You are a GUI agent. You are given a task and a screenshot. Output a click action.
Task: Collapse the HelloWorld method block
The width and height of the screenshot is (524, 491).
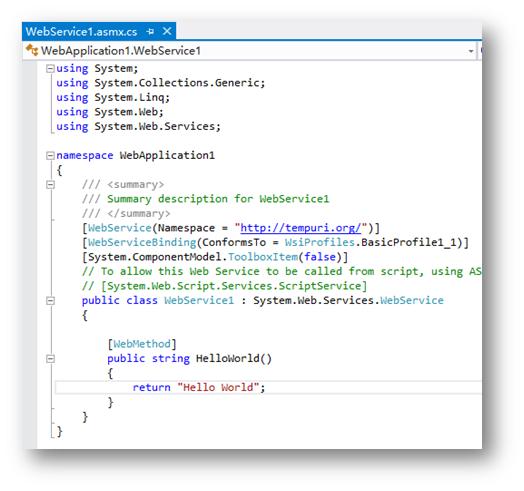(50, 359)
